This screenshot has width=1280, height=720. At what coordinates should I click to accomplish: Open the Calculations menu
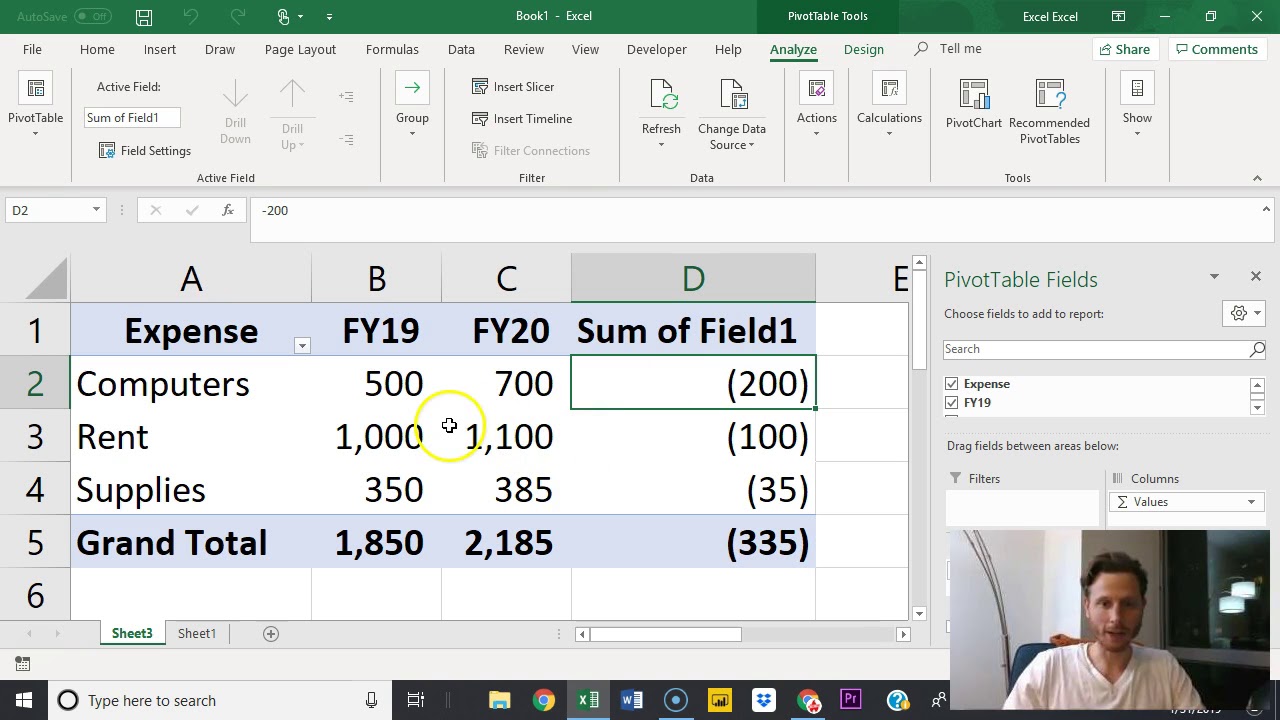(x=889, y=107)
